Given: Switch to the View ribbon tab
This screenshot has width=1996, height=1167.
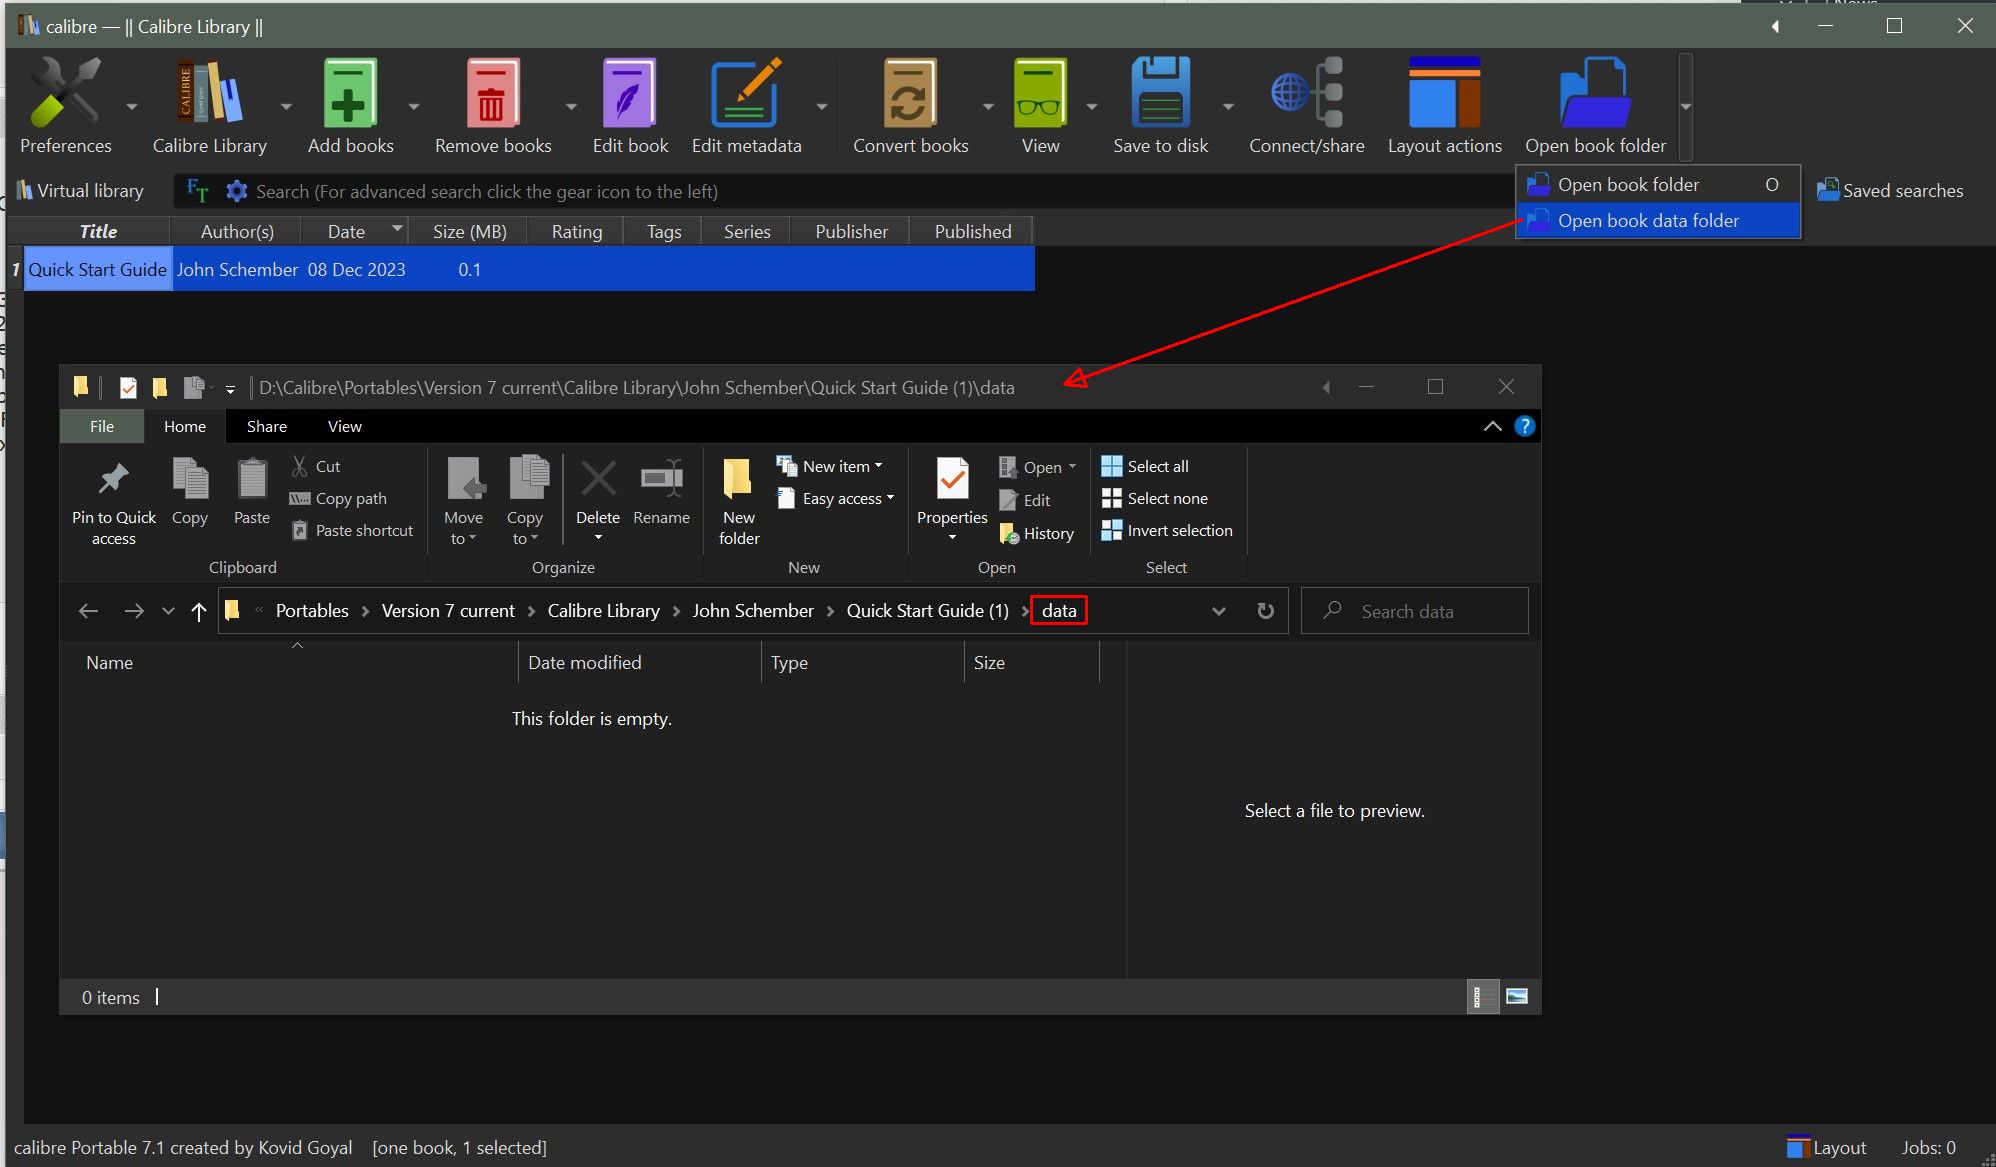Looking at the screenshot, I should [x=344, y=426].
